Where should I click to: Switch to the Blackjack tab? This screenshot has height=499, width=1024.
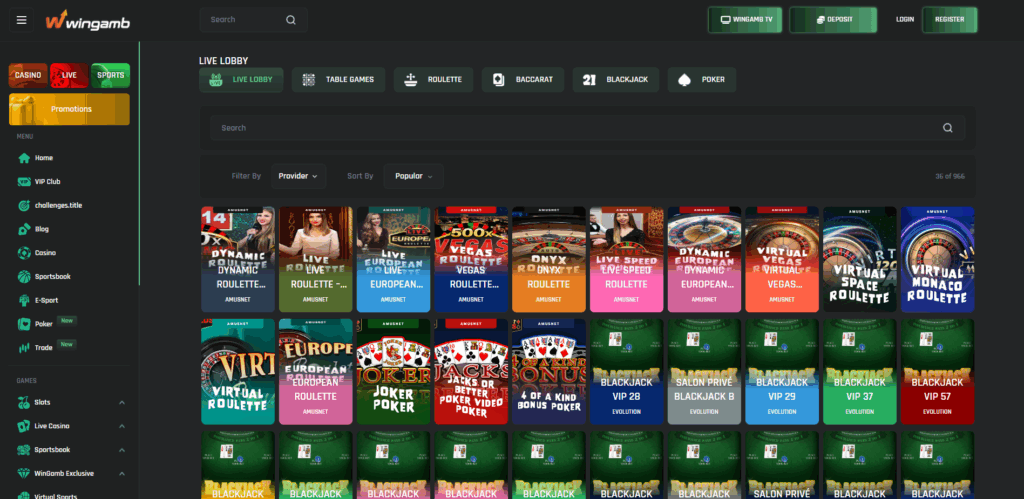pyautogui.click(x=616, y=80)
